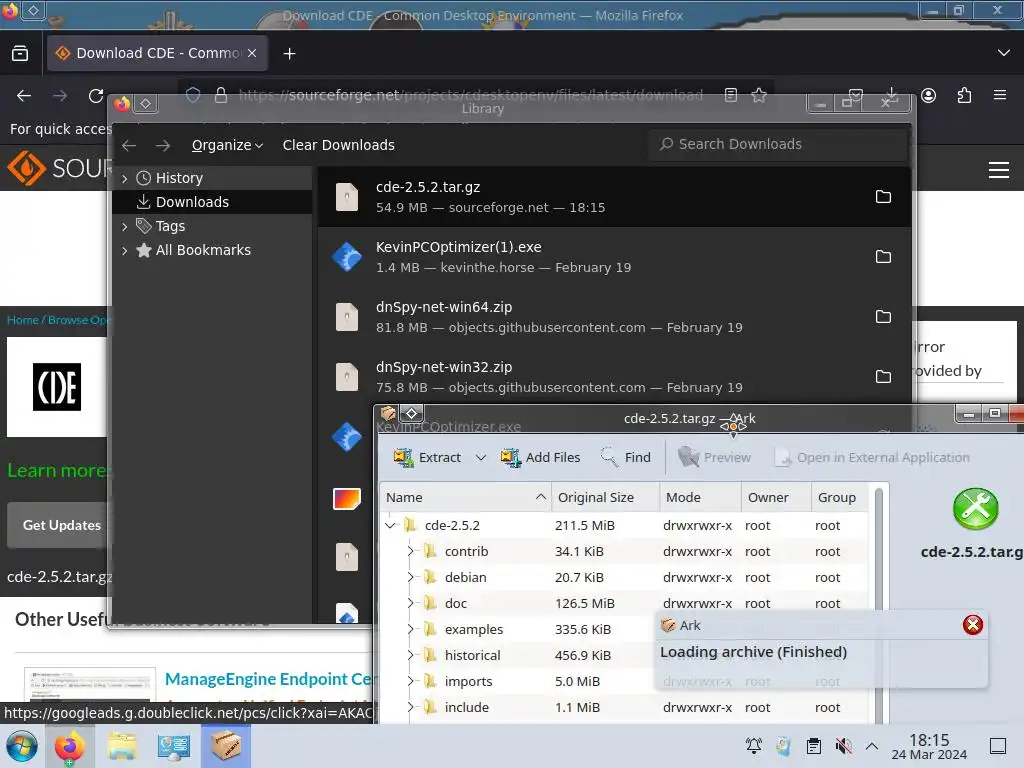The height and width of the screenshot is (768, 1024).
Task: Click Owner column header in Ark
Action: [776, 498]
